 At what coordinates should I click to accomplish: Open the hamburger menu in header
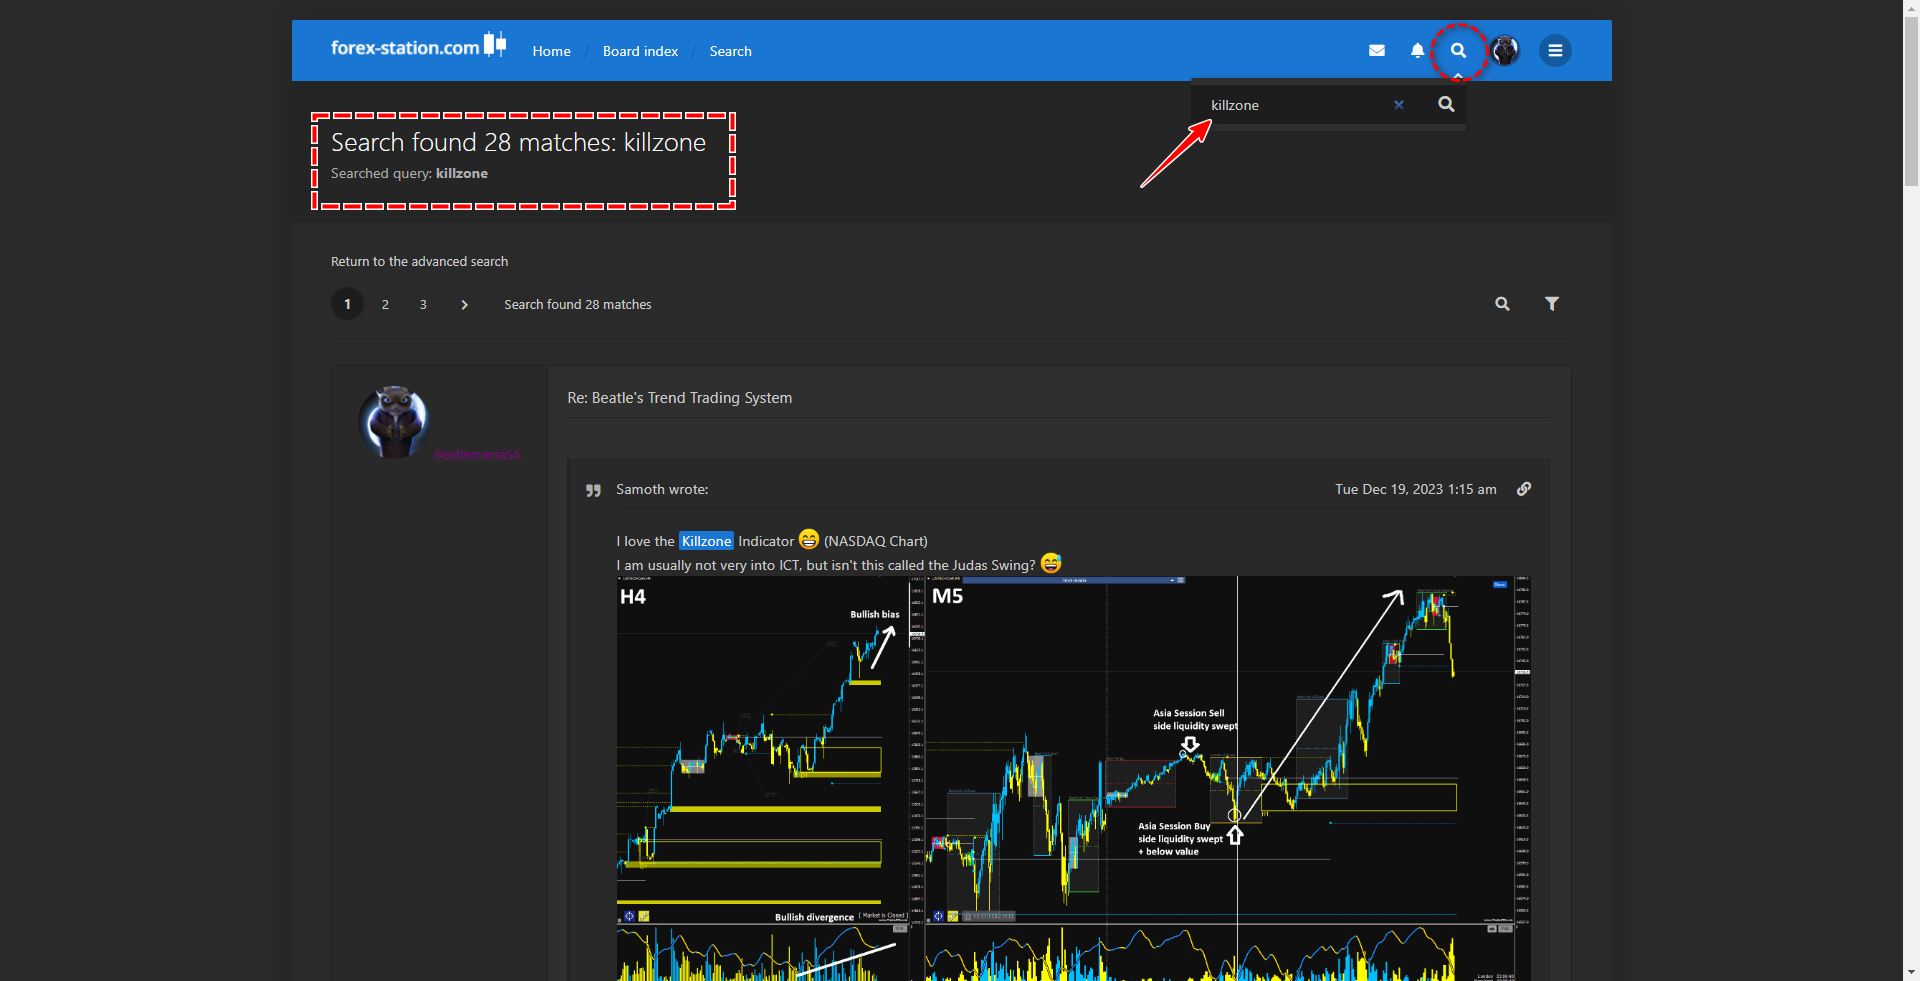1555,50
